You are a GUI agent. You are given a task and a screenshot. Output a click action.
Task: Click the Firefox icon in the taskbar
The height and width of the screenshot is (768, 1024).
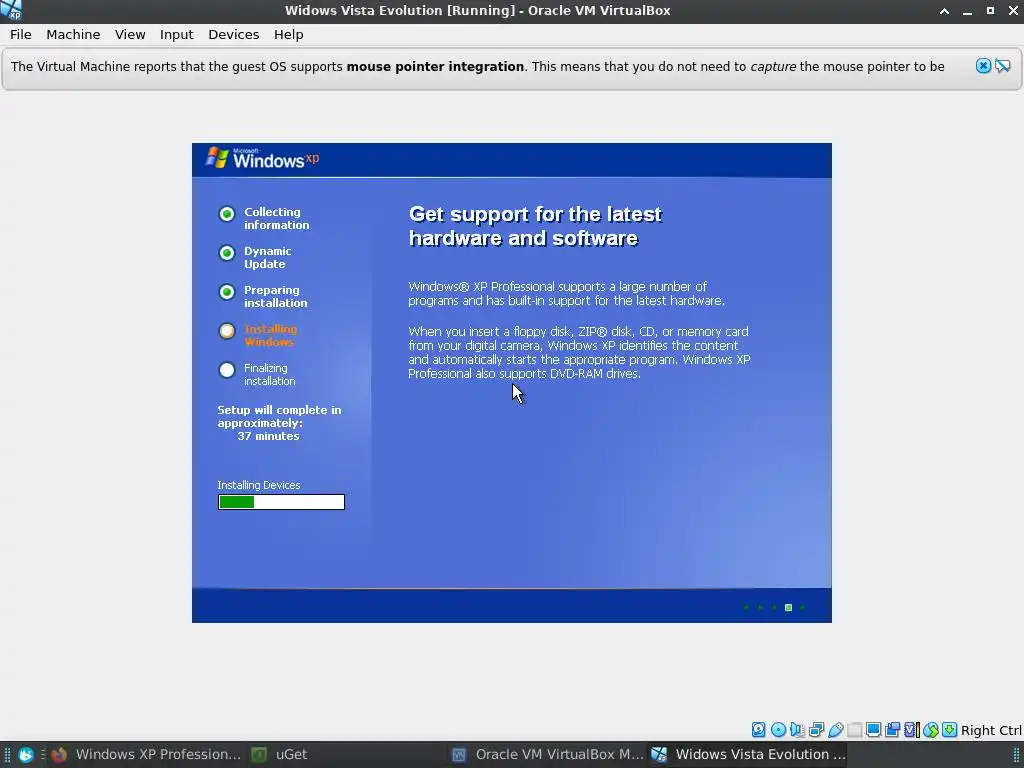point(59,755)
